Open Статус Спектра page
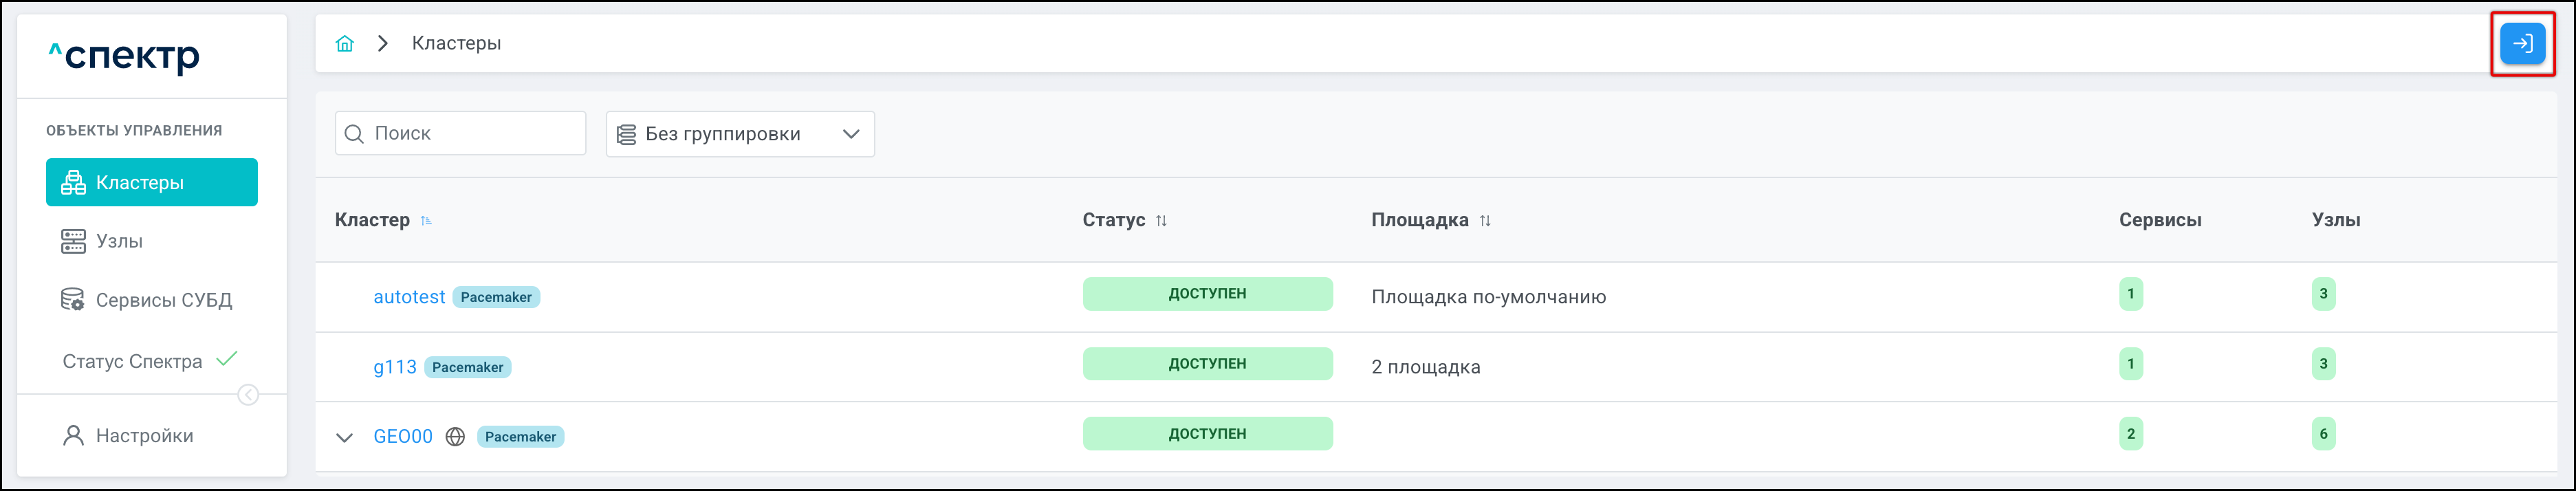This screenshot has width=2576, height=491. click(x=133, y=361)
